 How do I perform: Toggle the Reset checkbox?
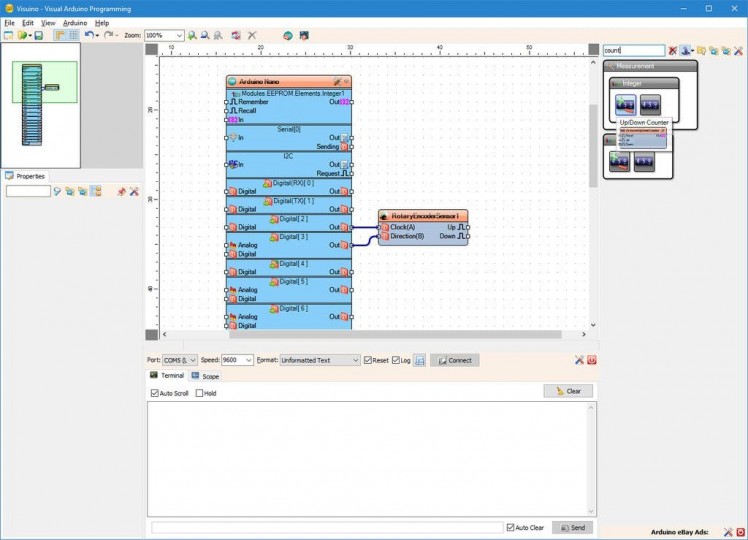368,360
